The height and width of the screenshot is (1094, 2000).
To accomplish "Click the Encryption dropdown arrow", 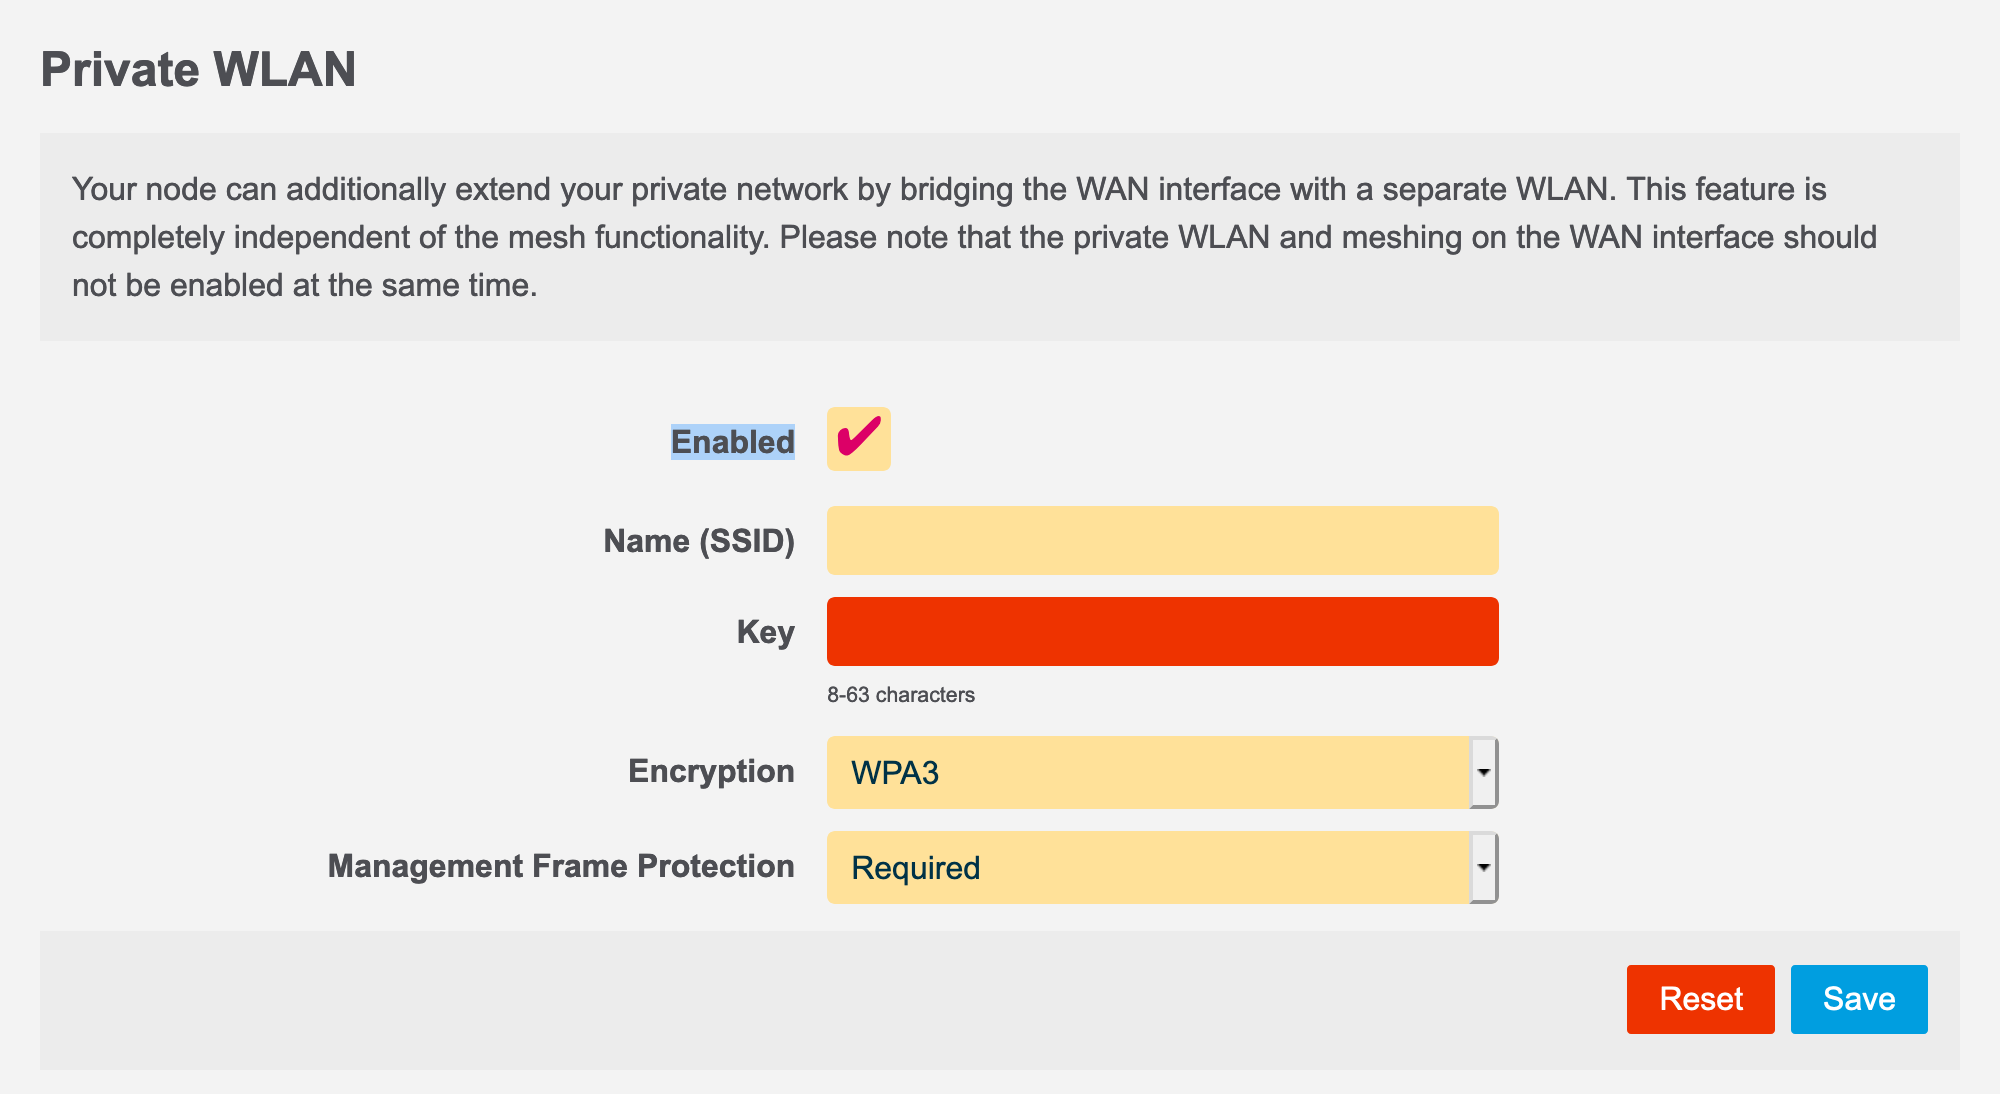I will (1485, 771).
